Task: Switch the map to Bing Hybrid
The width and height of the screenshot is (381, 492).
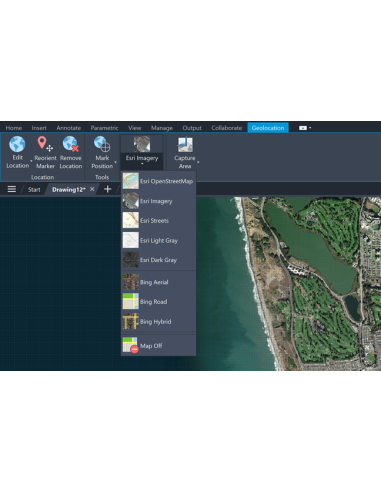Action: 158,321
